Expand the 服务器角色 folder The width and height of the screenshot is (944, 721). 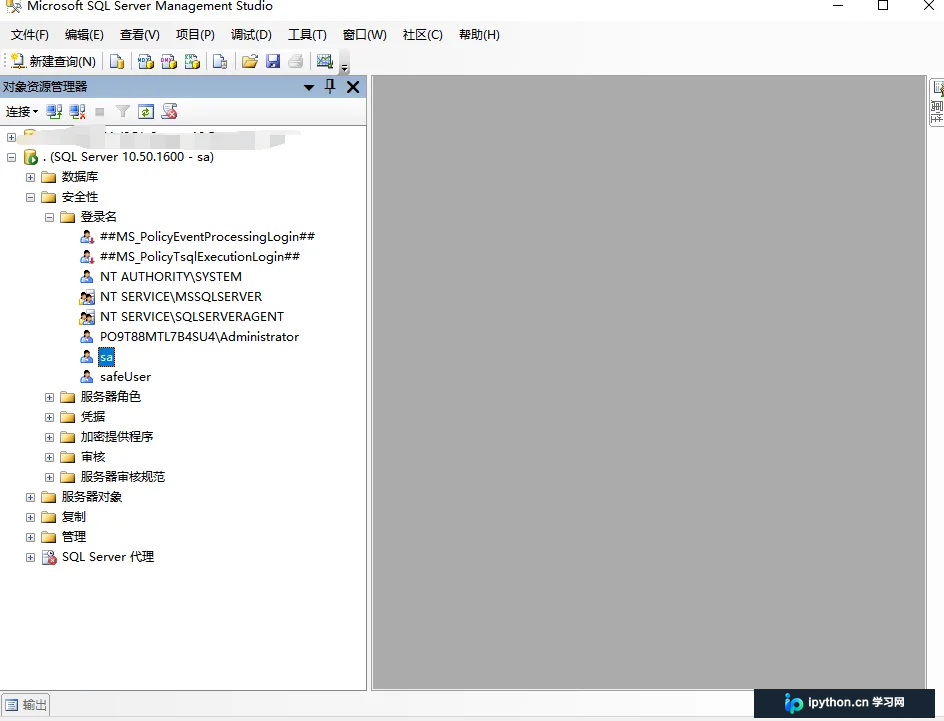pos(50,397)
